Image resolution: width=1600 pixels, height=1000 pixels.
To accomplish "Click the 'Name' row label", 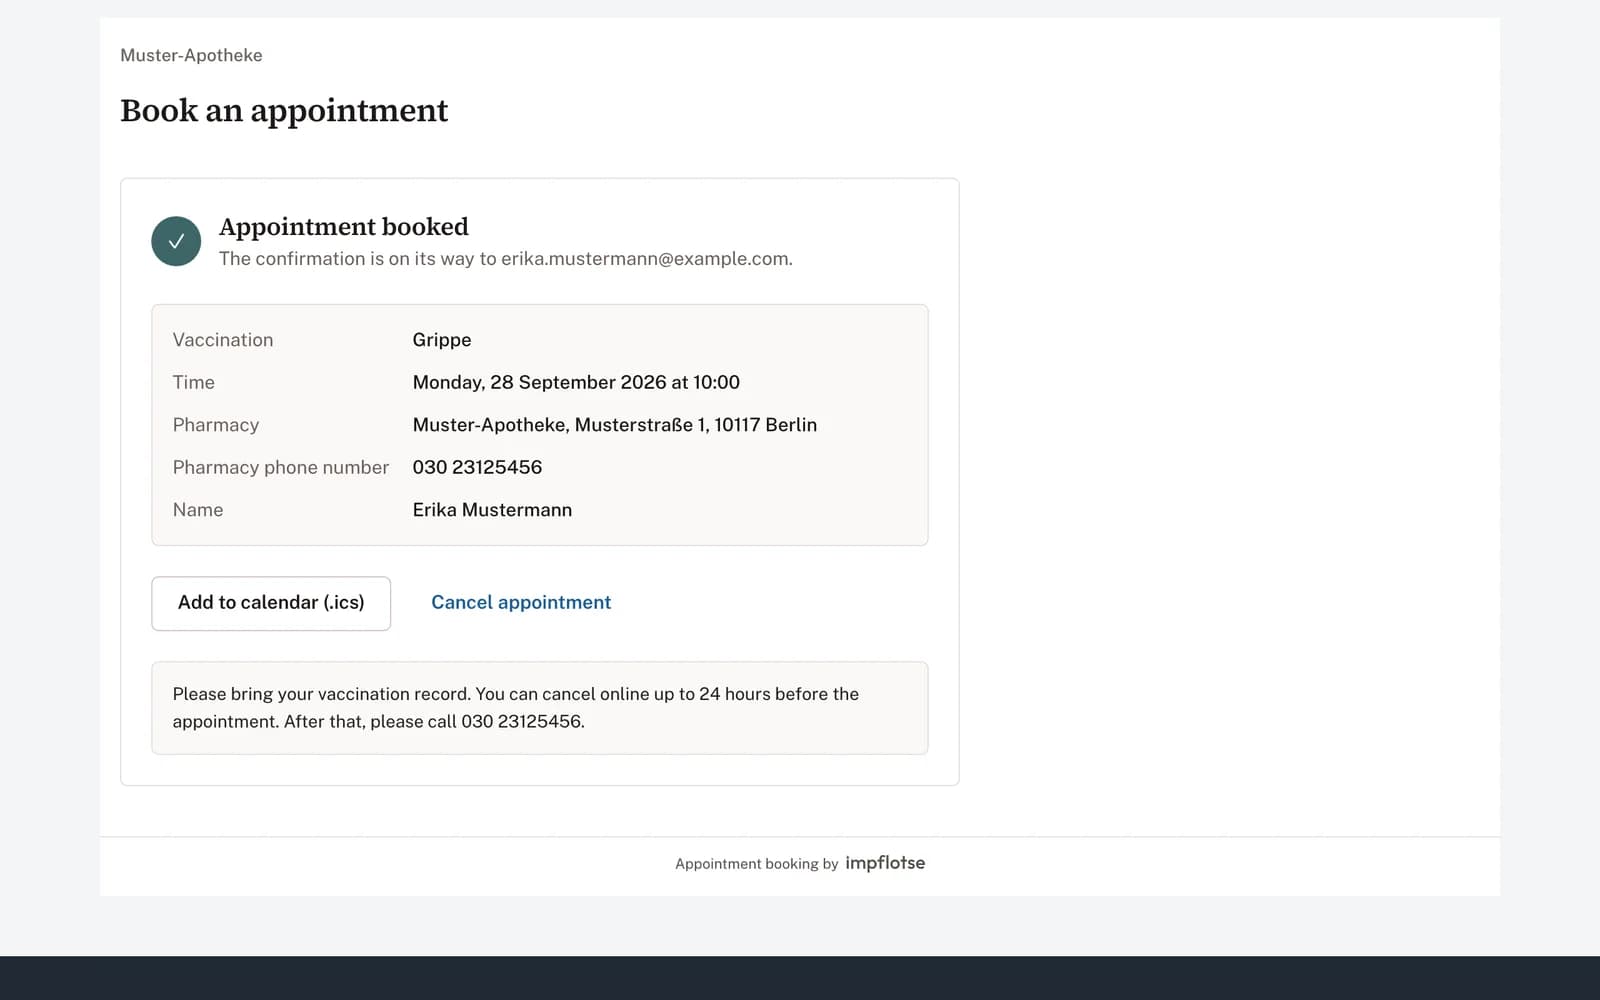I will (x=198, y=510).
